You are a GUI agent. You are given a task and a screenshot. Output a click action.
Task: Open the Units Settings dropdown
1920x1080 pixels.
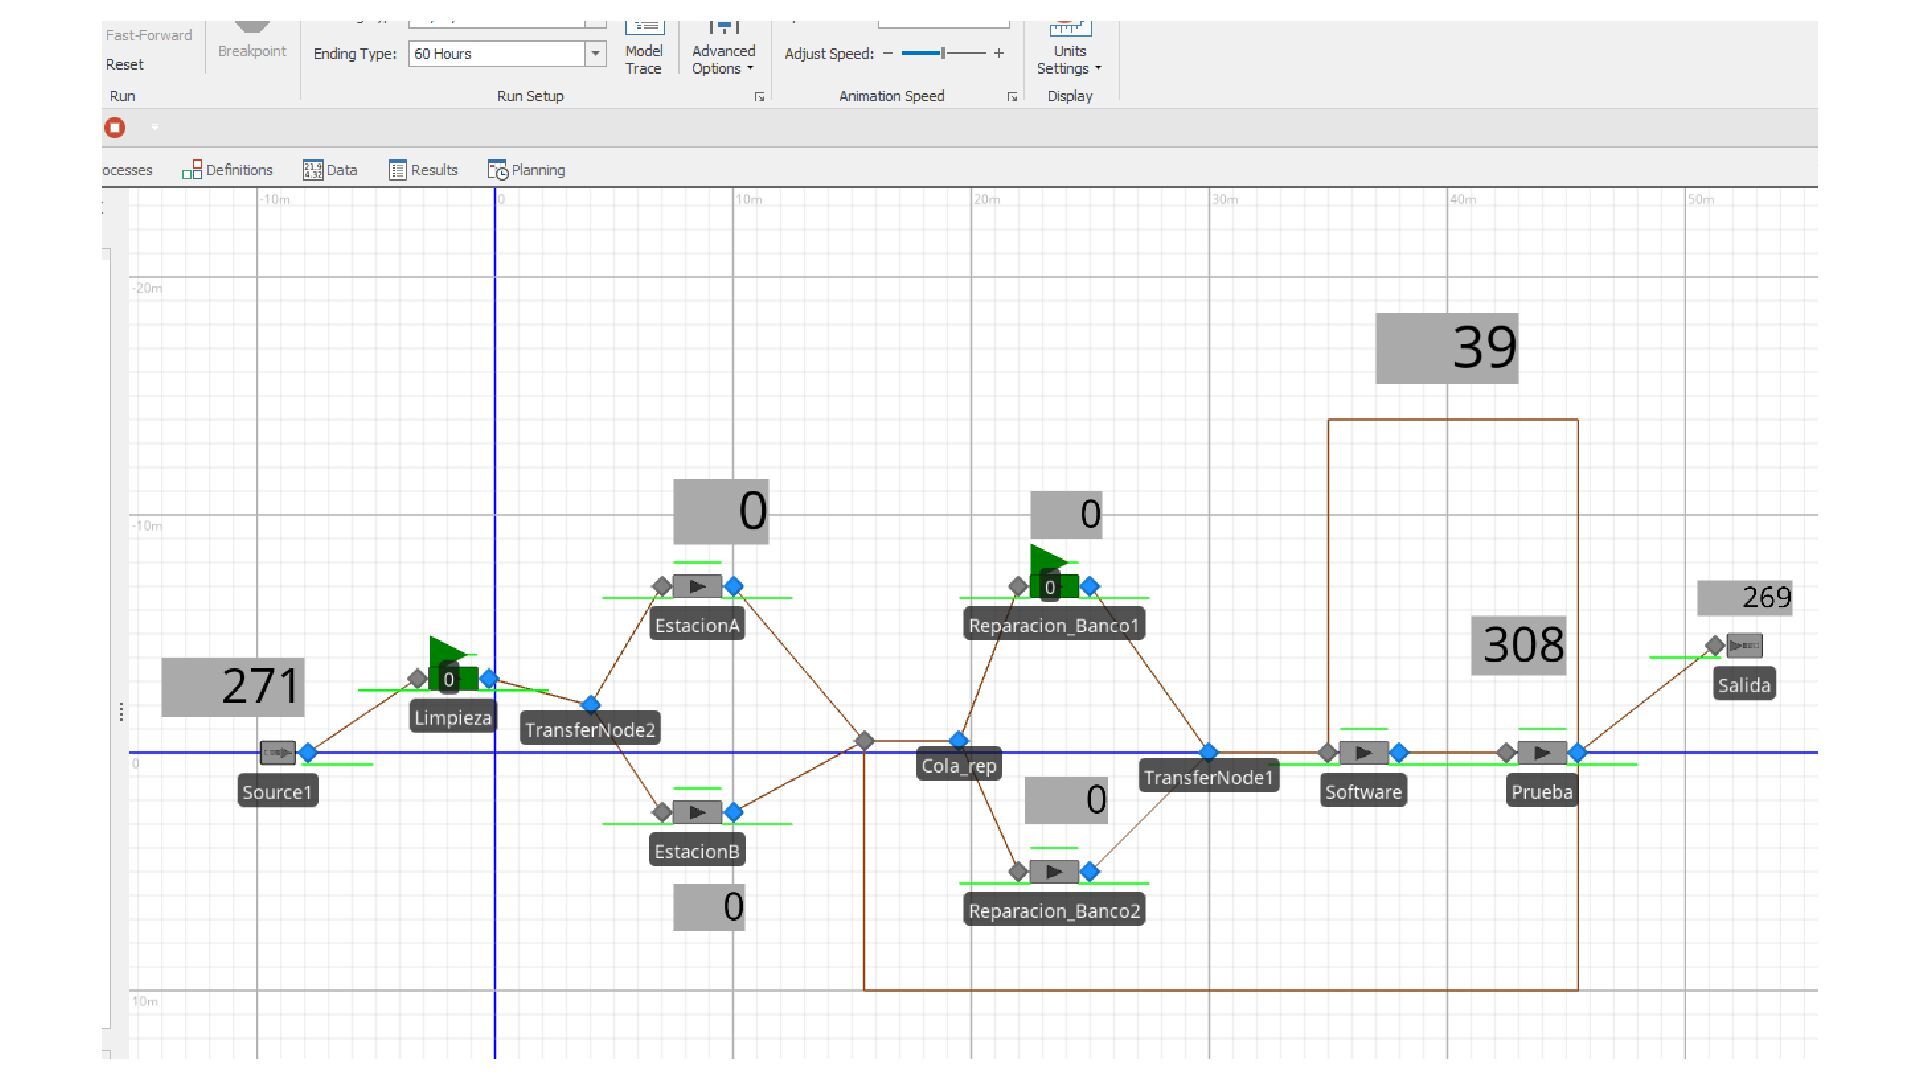pos(1069,59)
